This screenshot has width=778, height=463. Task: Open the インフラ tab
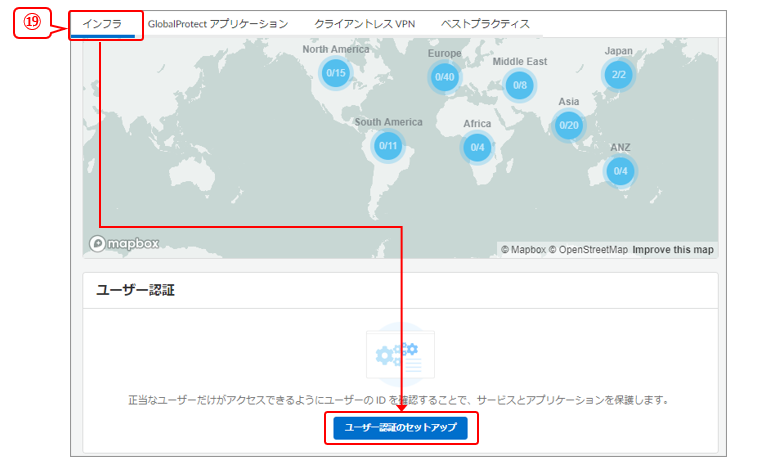[102, 24]
